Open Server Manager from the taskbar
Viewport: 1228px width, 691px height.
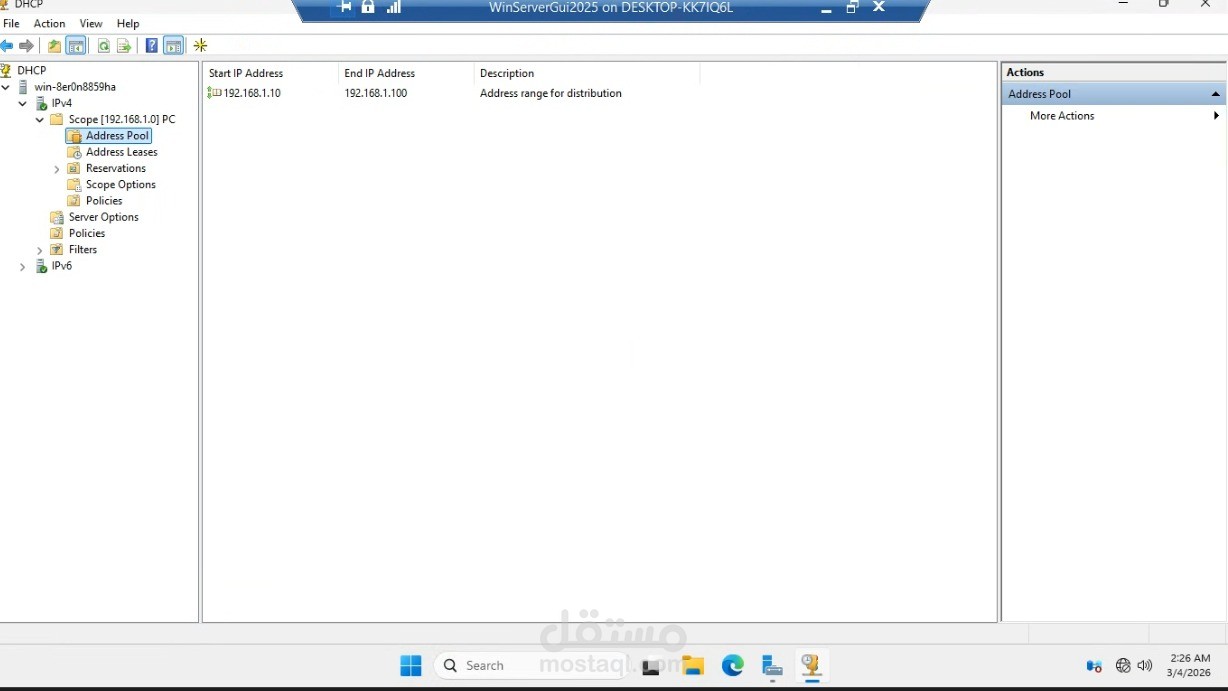point(772,666)
